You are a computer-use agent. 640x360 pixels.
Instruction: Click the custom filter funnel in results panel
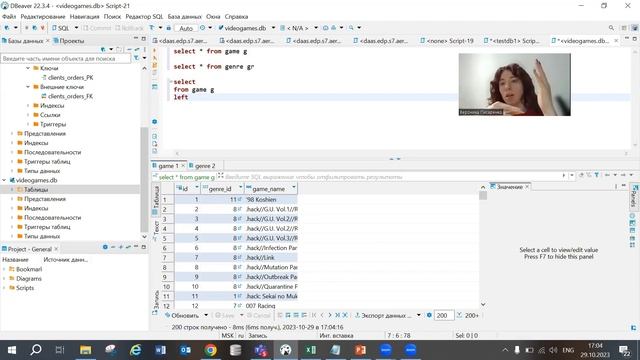tap(597, 175)
